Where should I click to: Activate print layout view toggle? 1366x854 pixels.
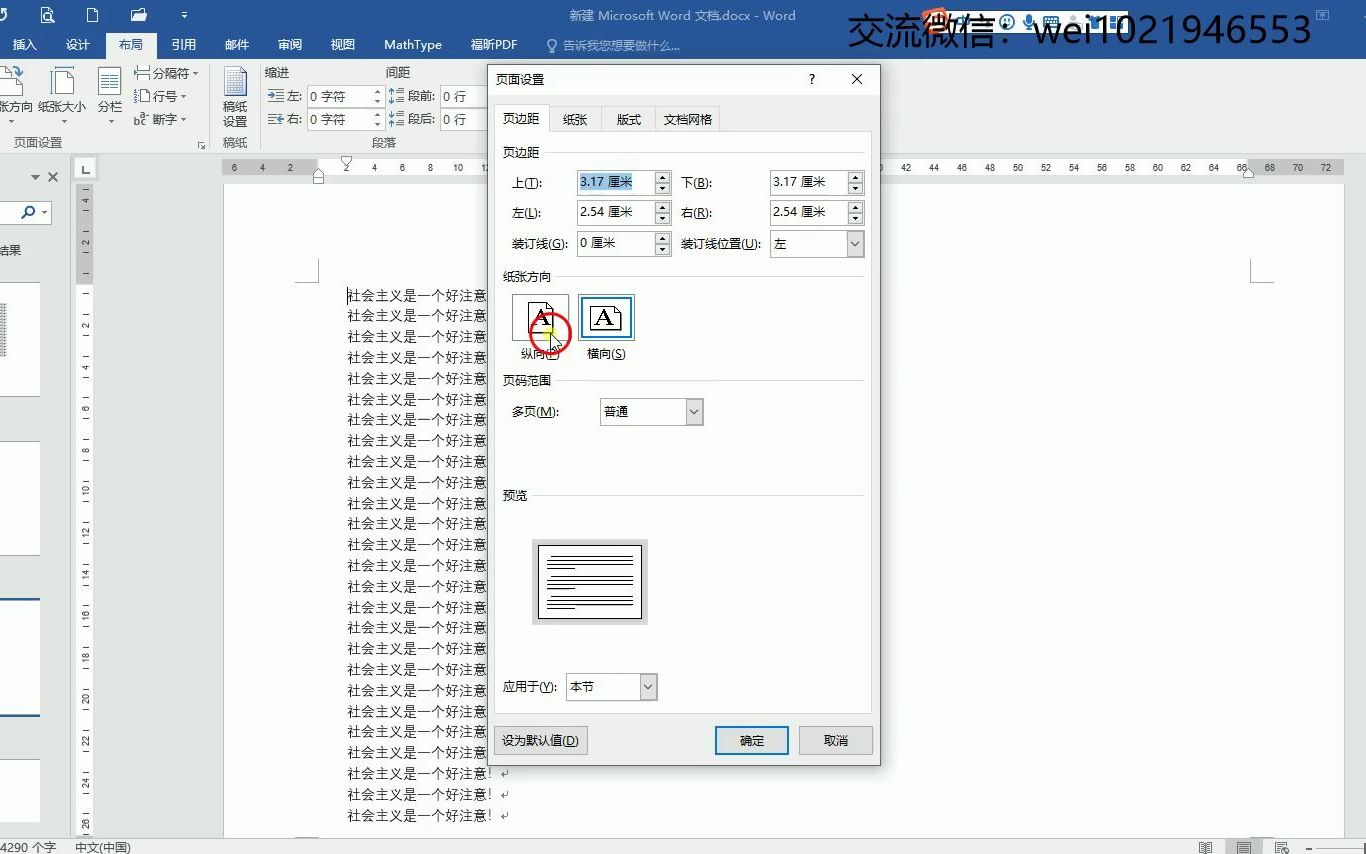pos(1243,846)
